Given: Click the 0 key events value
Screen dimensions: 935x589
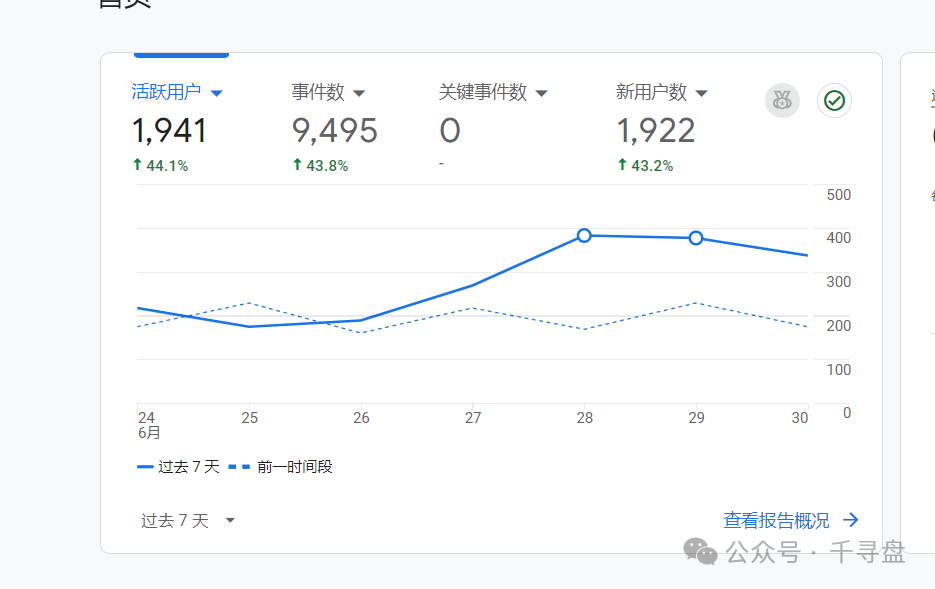Looking at the screenshot, I should (450, 131).
